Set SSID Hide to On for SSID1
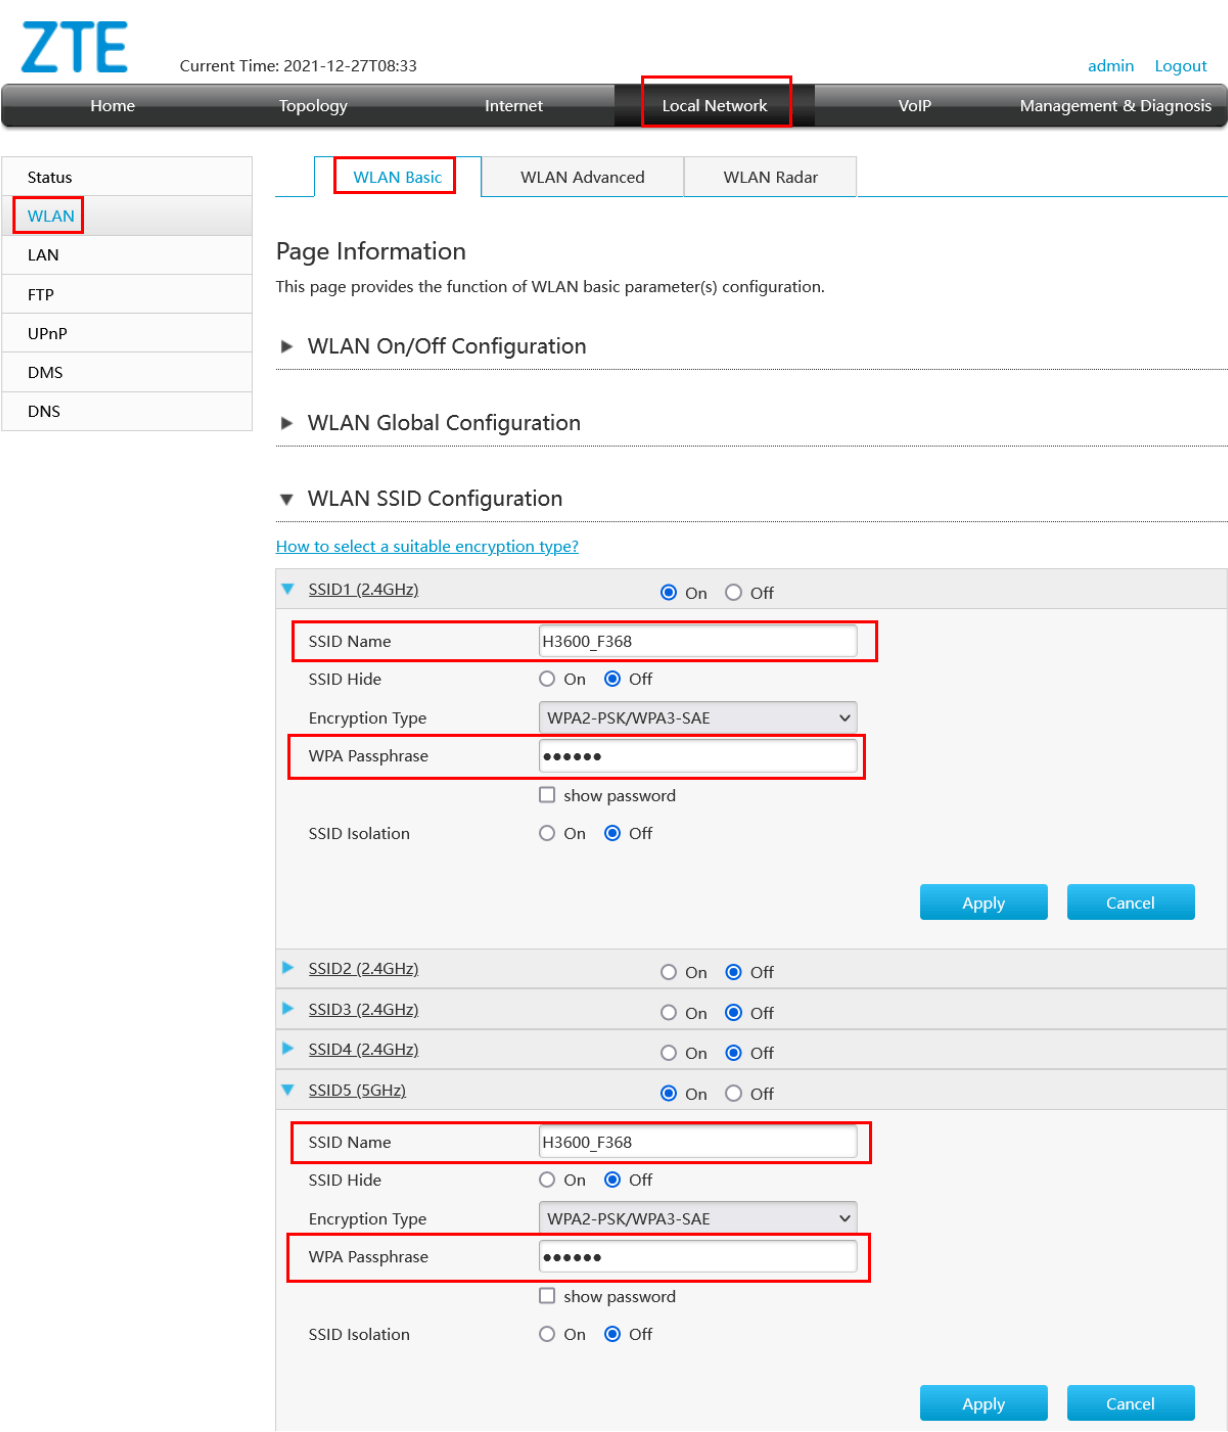1228x1432 pixels. pyautogui.click(x=547, y=680)
